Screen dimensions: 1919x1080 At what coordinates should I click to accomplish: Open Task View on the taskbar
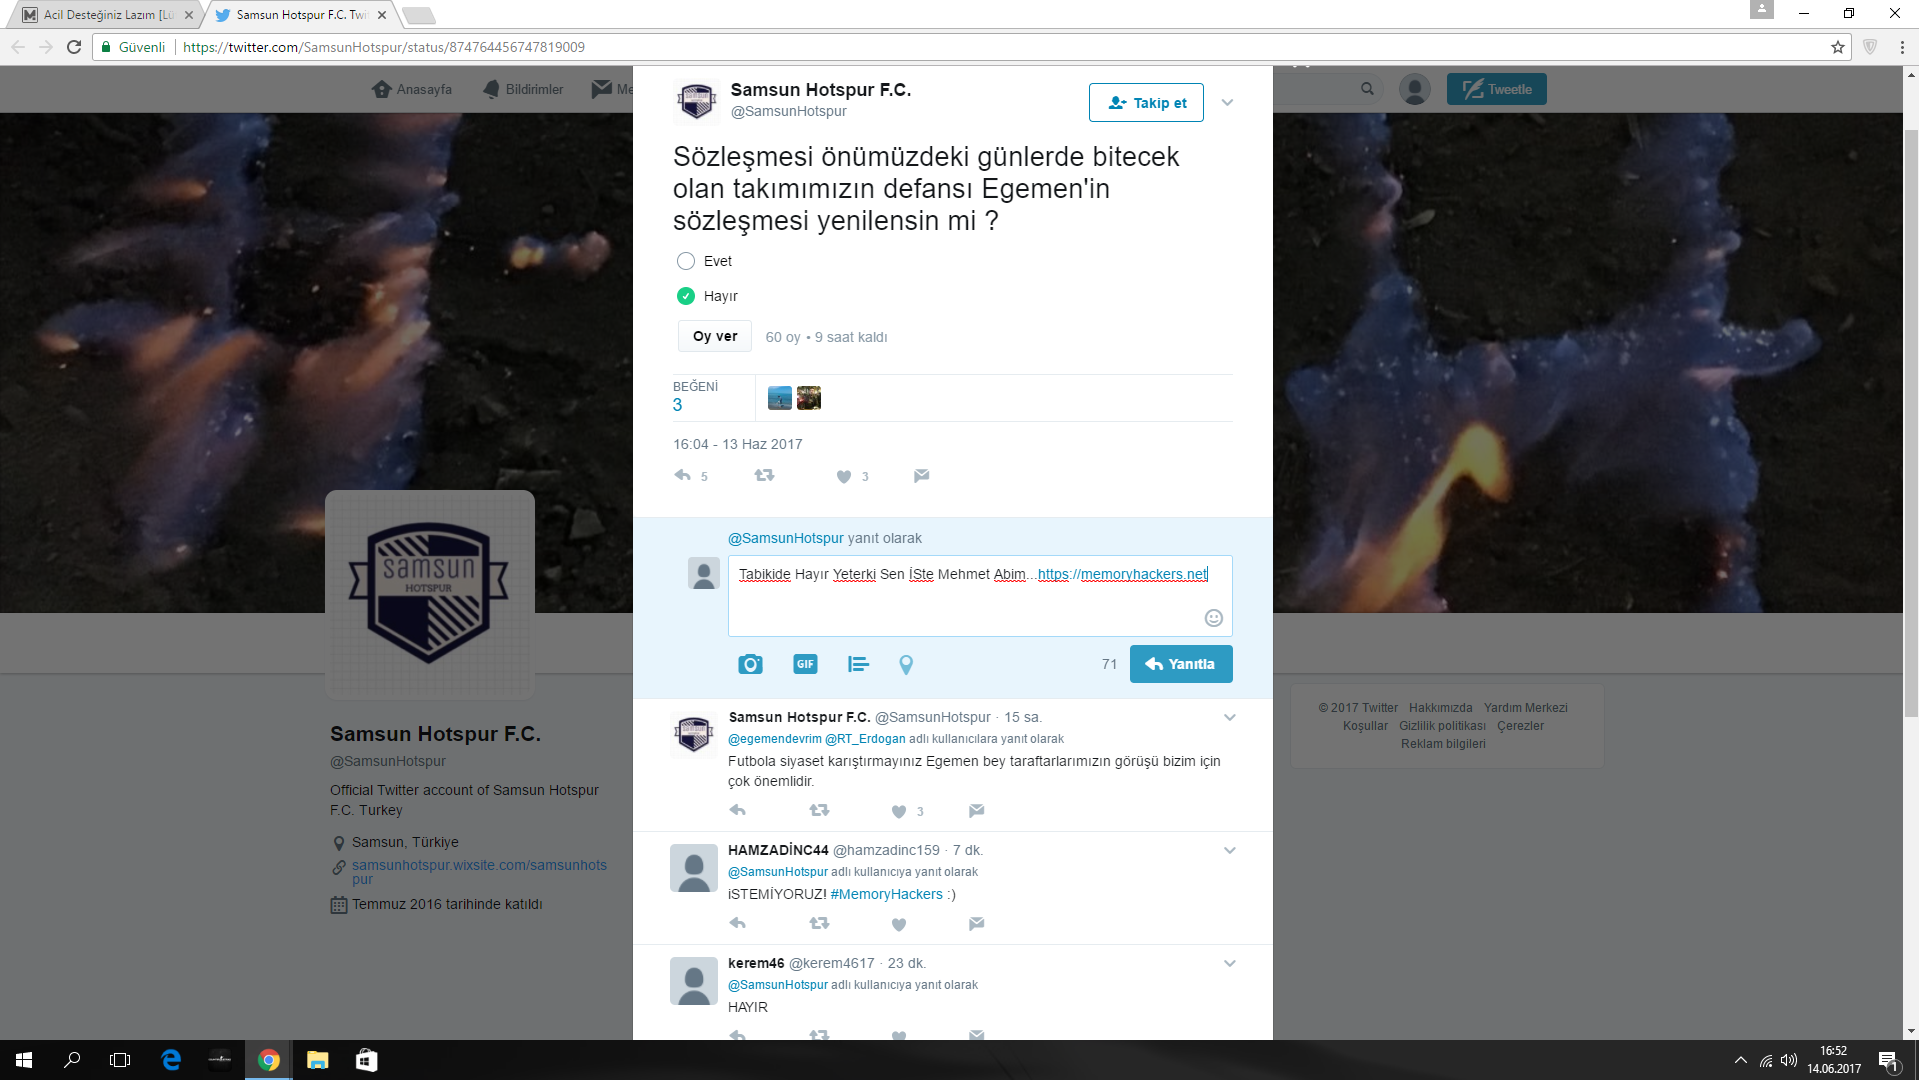pyautogui.click(x=120, y=1060)
